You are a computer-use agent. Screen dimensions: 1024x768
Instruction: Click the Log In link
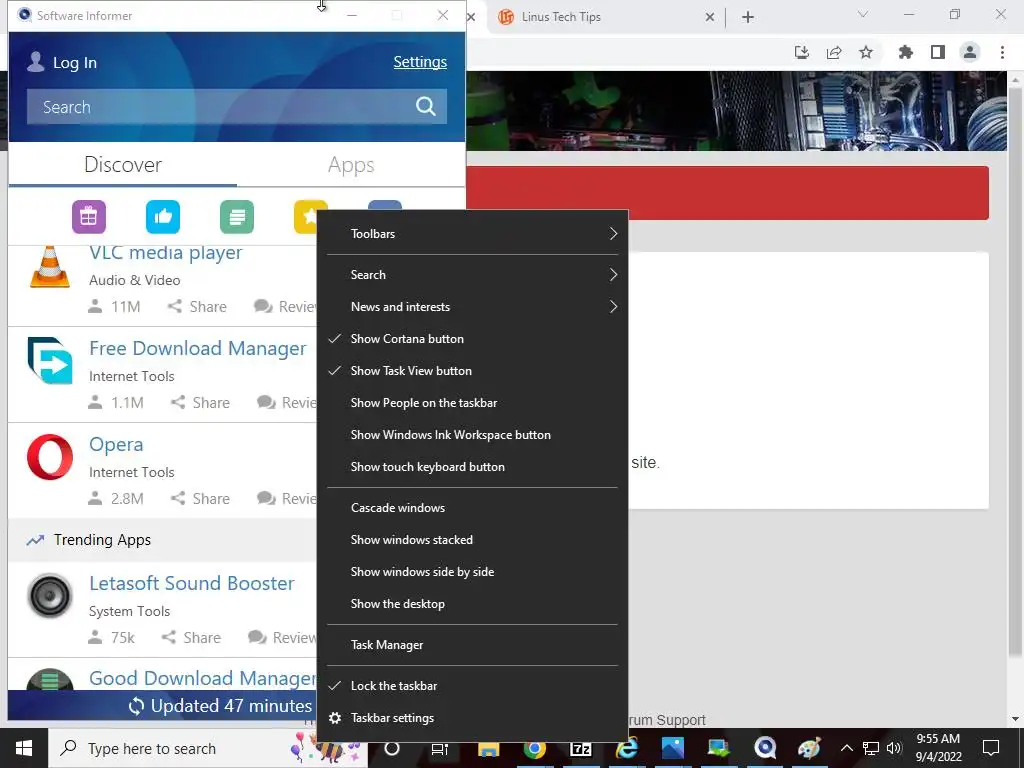tap(74, 63)
